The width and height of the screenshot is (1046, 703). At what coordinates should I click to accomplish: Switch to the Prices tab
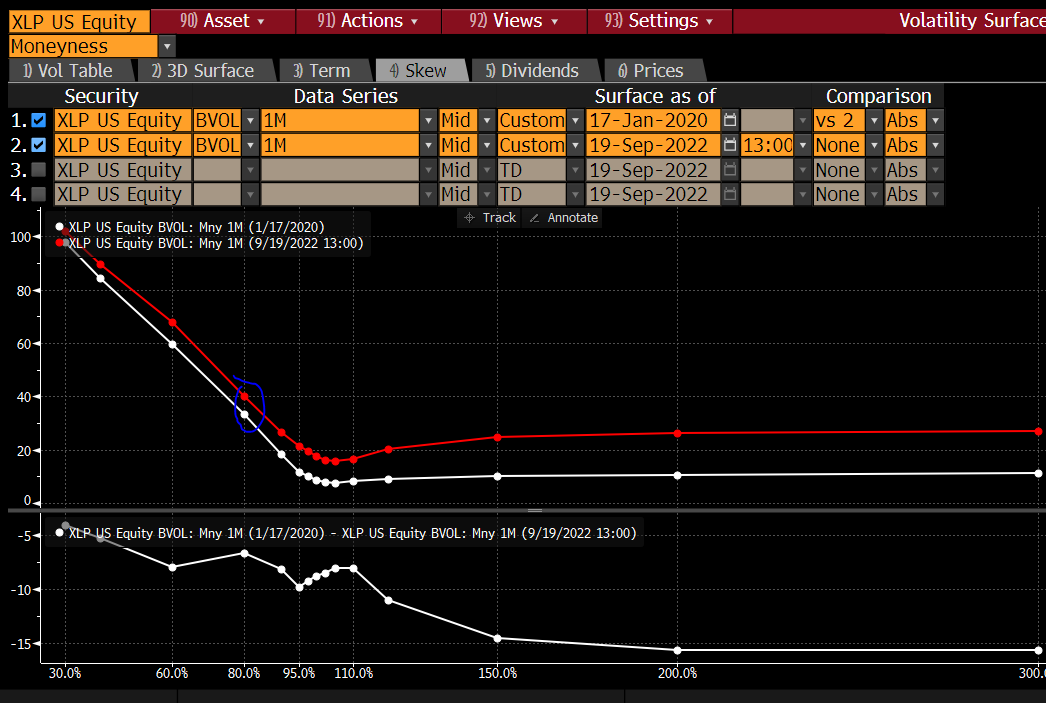coord(652,71)
